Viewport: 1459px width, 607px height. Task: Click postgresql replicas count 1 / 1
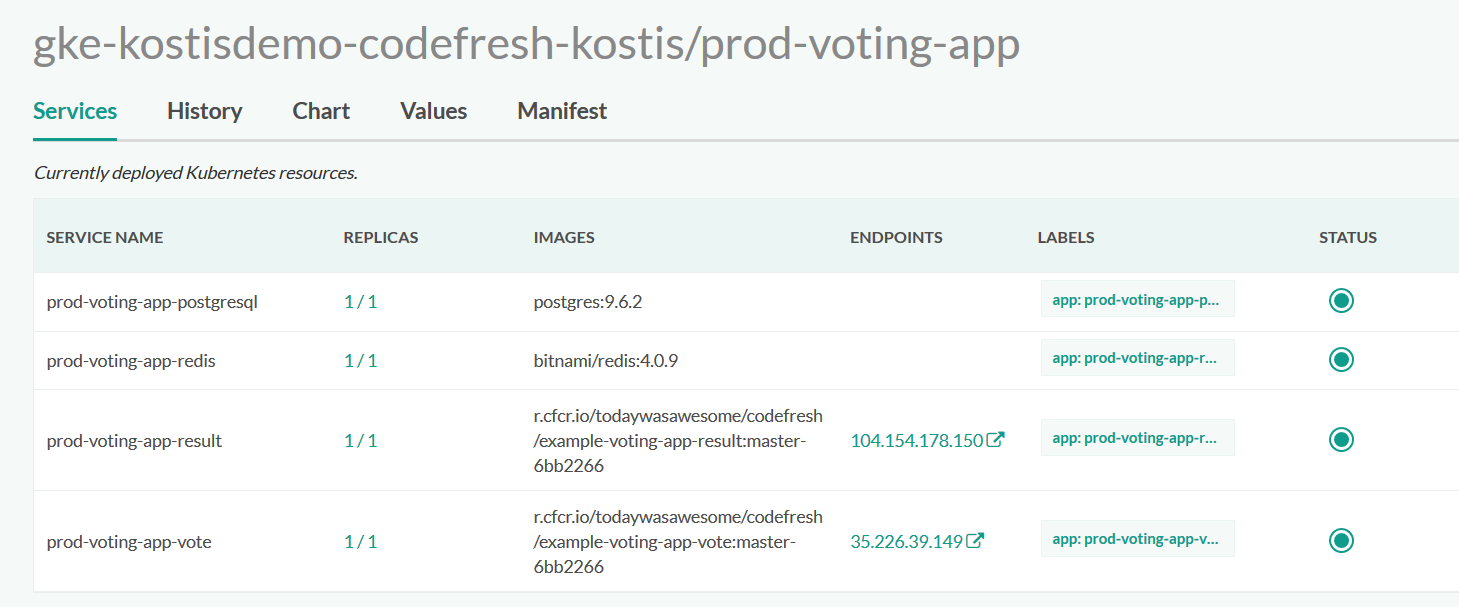pyautogui.click(x=360, y=301)
